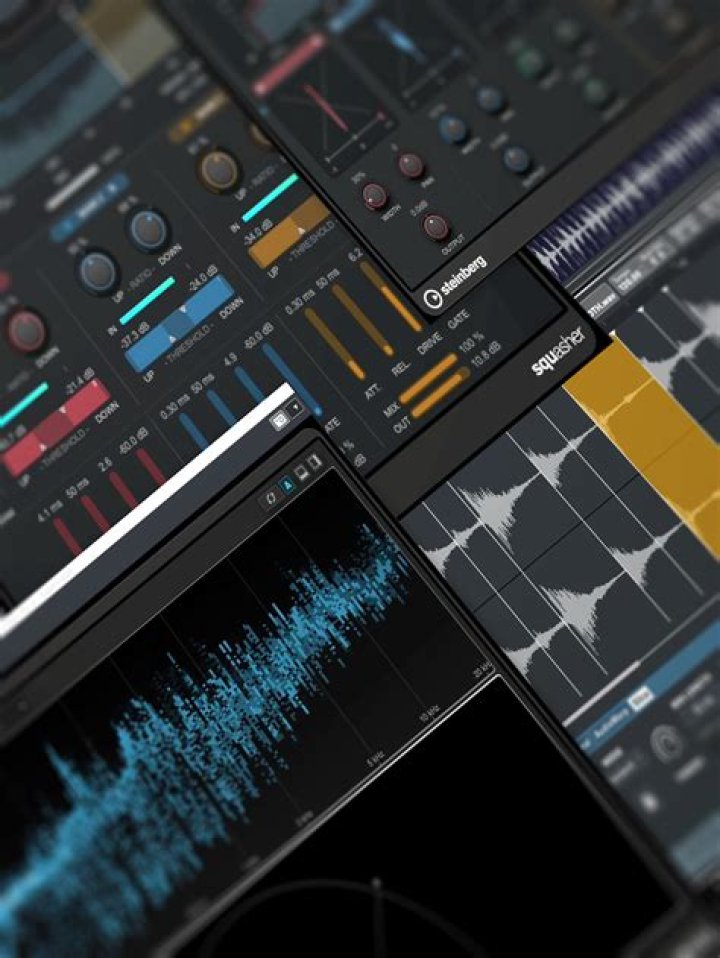Click the red band ratio knob in Squasher
The height and width of the screenshot is (958, 720).
click(26, 331)
